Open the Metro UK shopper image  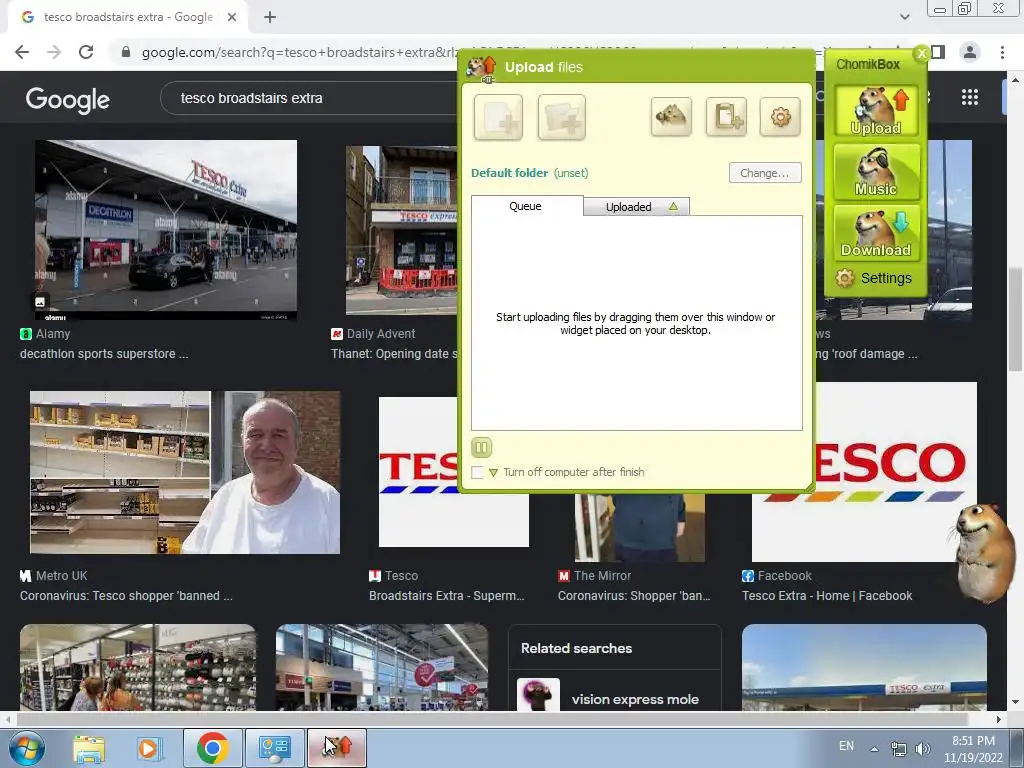tap(185, 472)
